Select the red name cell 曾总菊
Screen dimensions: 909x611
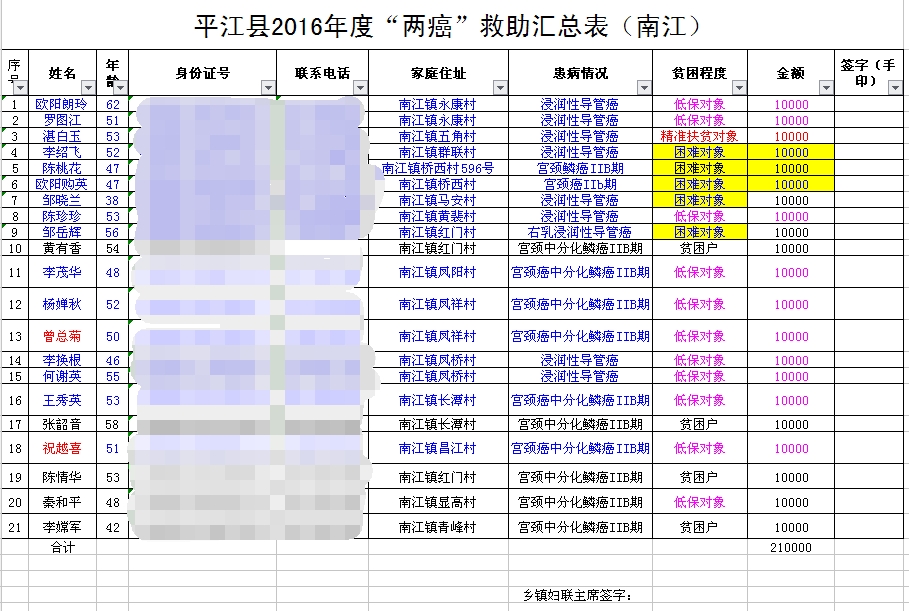click(62, 337)
